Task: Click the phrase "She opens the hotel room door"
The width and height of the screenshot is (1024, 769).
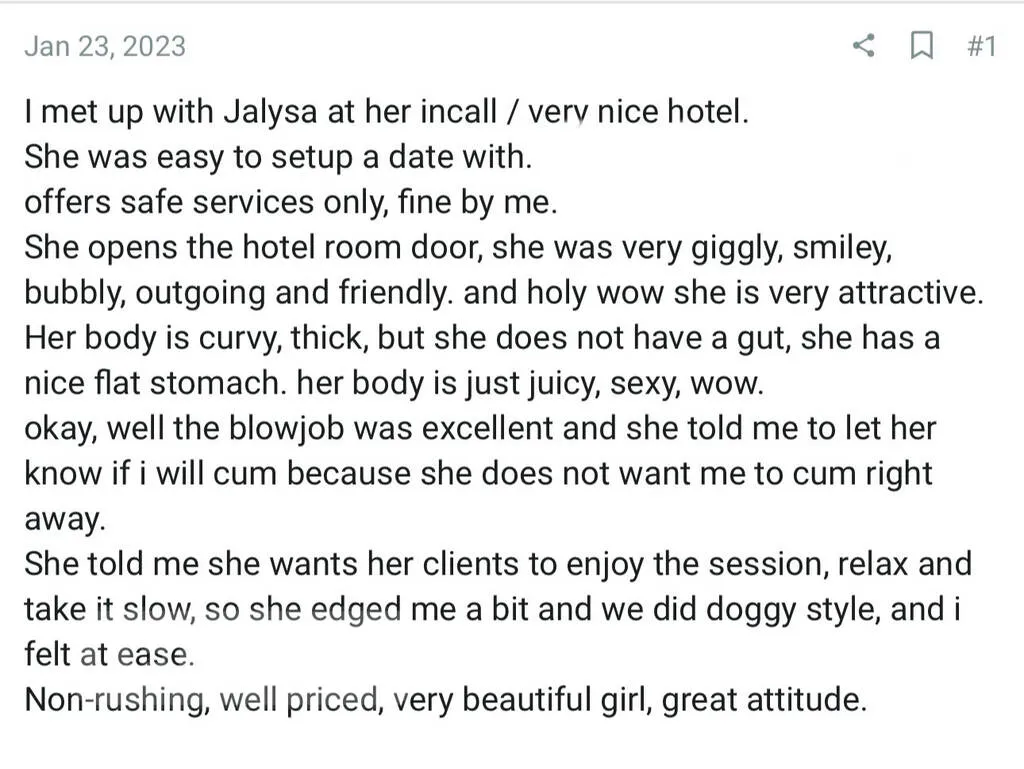Action: [x=253, y=247]
